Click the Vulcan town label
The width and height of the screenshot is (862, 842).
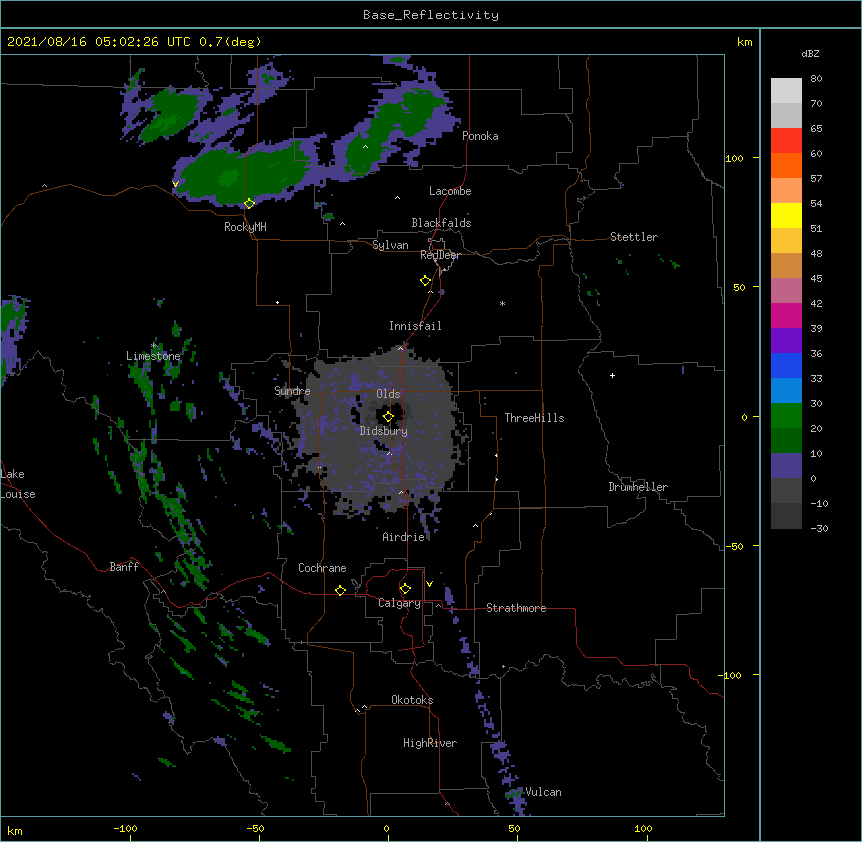click(543, 792)
